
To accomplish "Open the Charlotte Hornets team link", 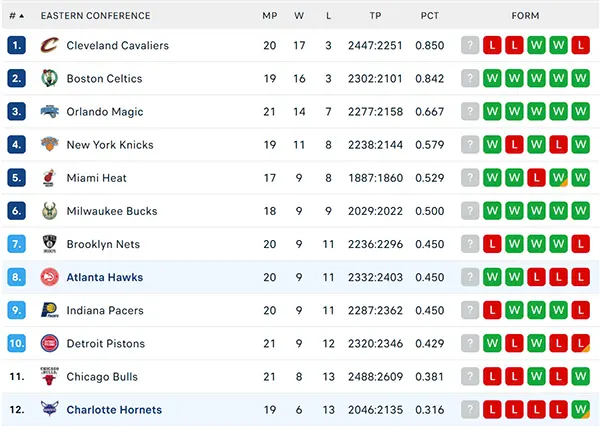I will point(114,410).
